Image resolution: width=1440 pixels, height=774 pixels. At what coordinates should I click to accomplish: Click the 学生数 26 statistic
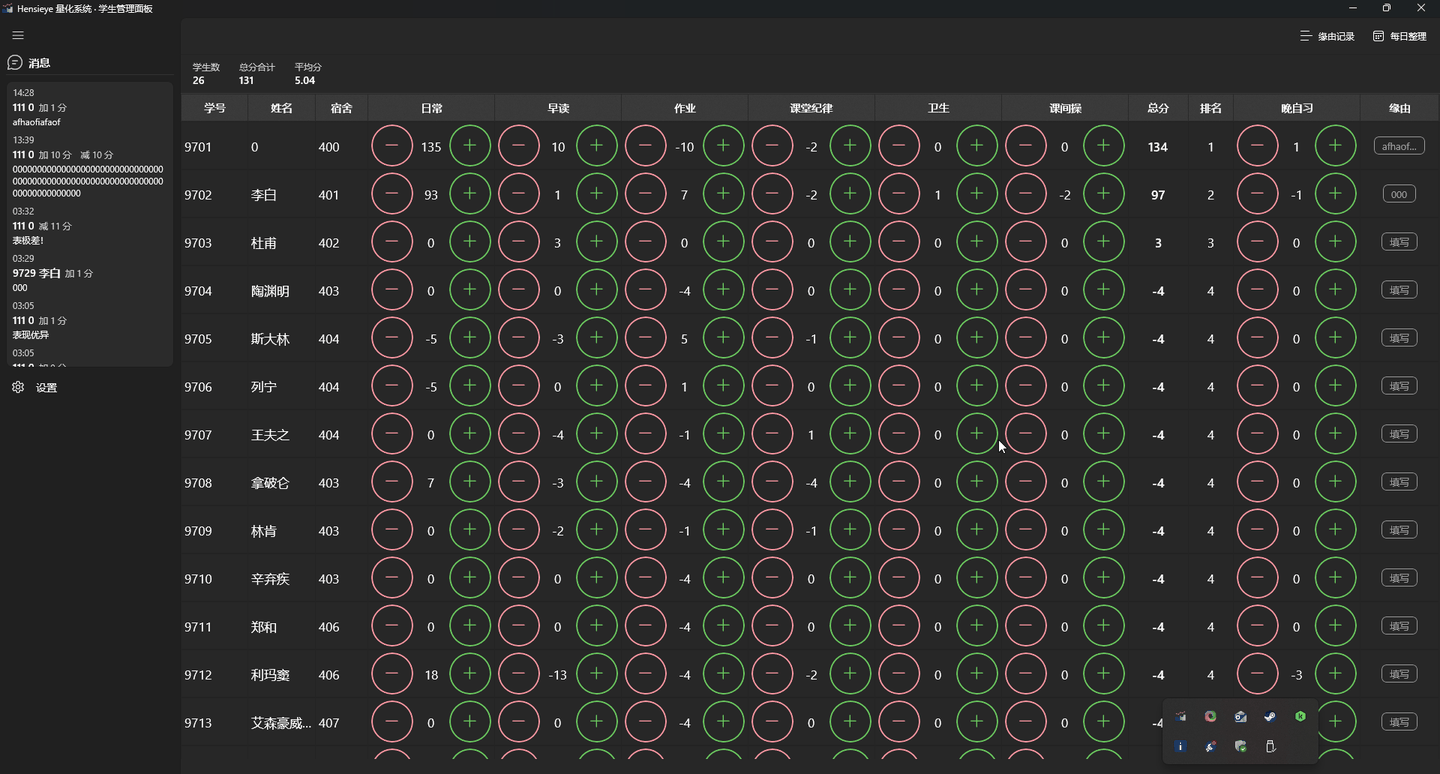pos(206,74)
